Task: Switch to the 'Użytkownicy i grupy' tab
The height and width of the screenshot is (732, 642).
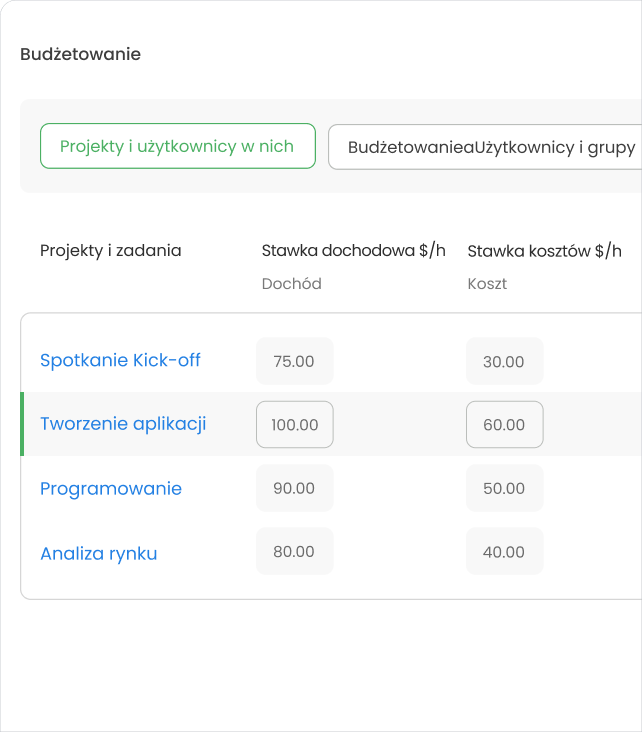Action: click(x=555, y=147)
